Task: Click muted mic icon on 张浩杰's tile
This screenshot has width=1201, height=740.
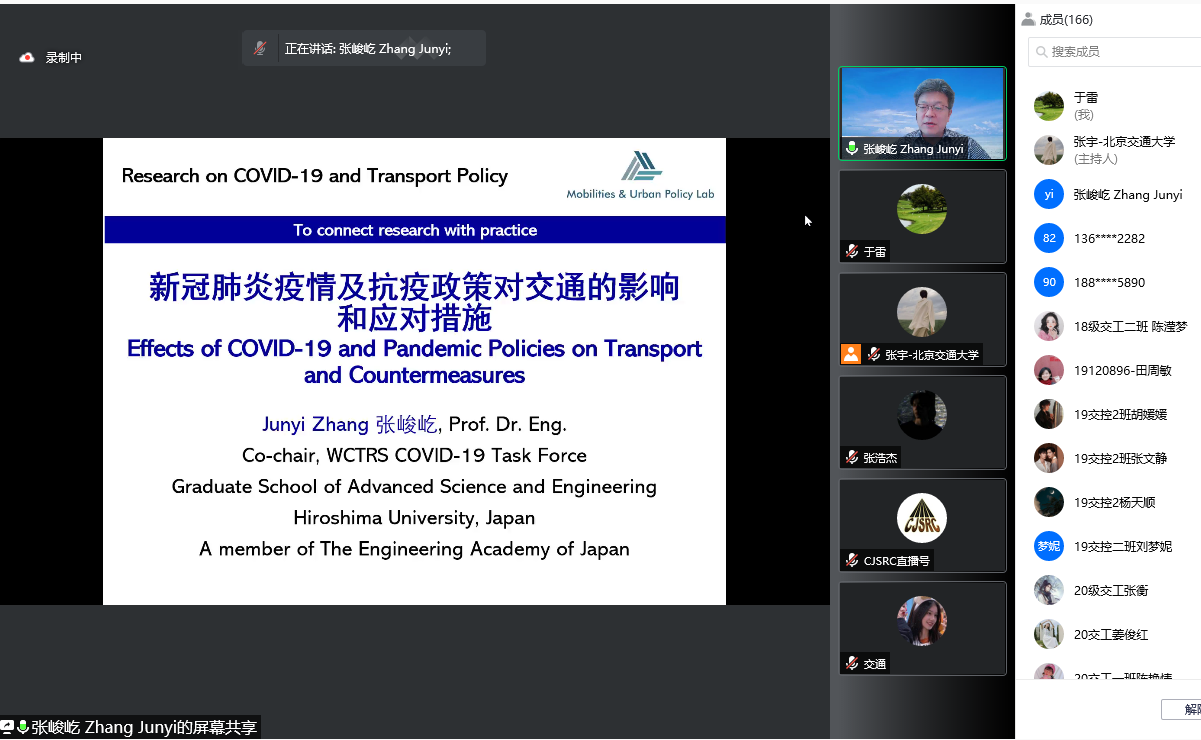Action: click(851, 458)
